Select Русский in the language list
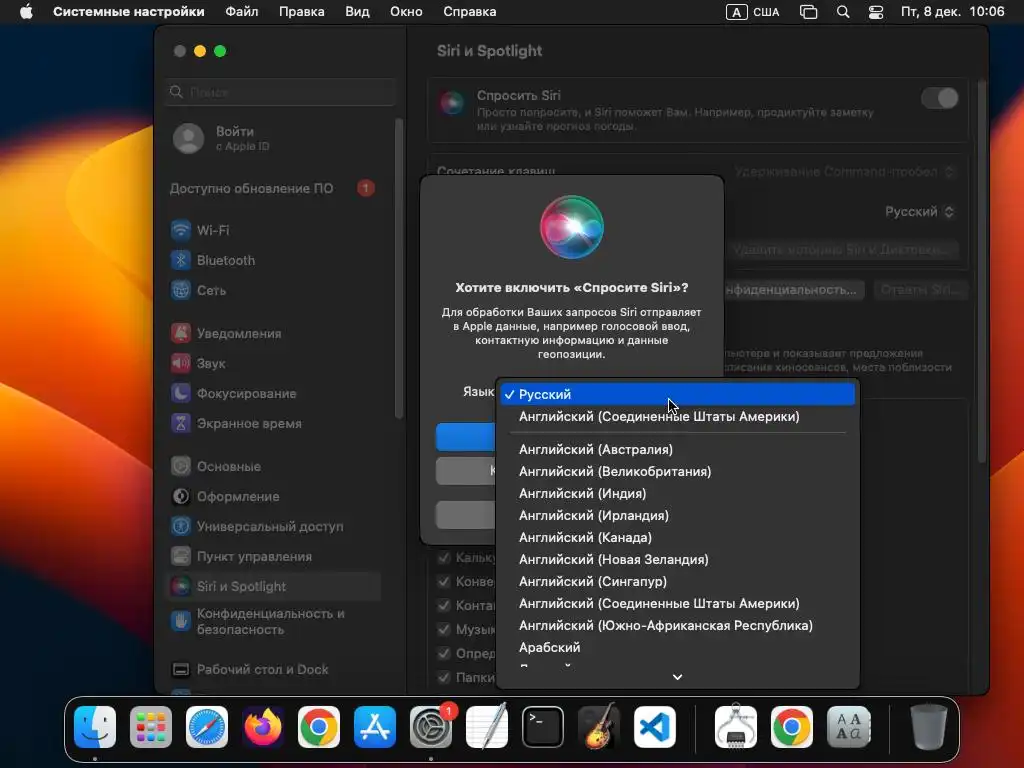Viewport: 1024px width, 768px height. click(x=677, y=394)
